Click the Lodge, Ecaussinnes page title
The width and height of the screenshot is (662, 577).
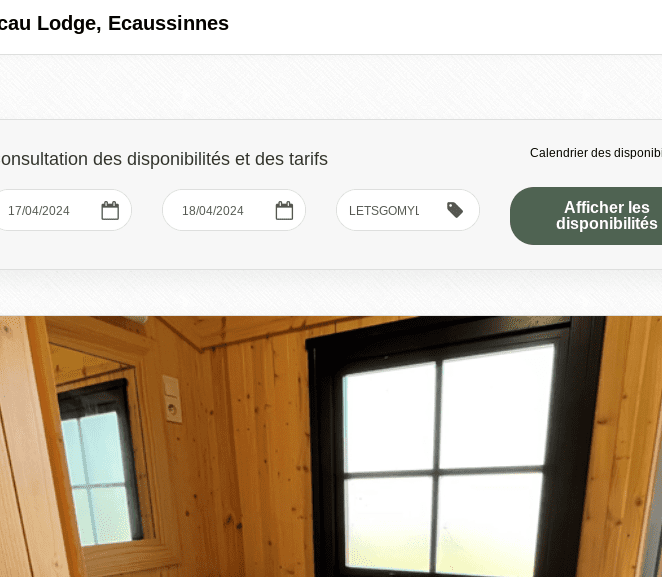click(x=114, y=23)
